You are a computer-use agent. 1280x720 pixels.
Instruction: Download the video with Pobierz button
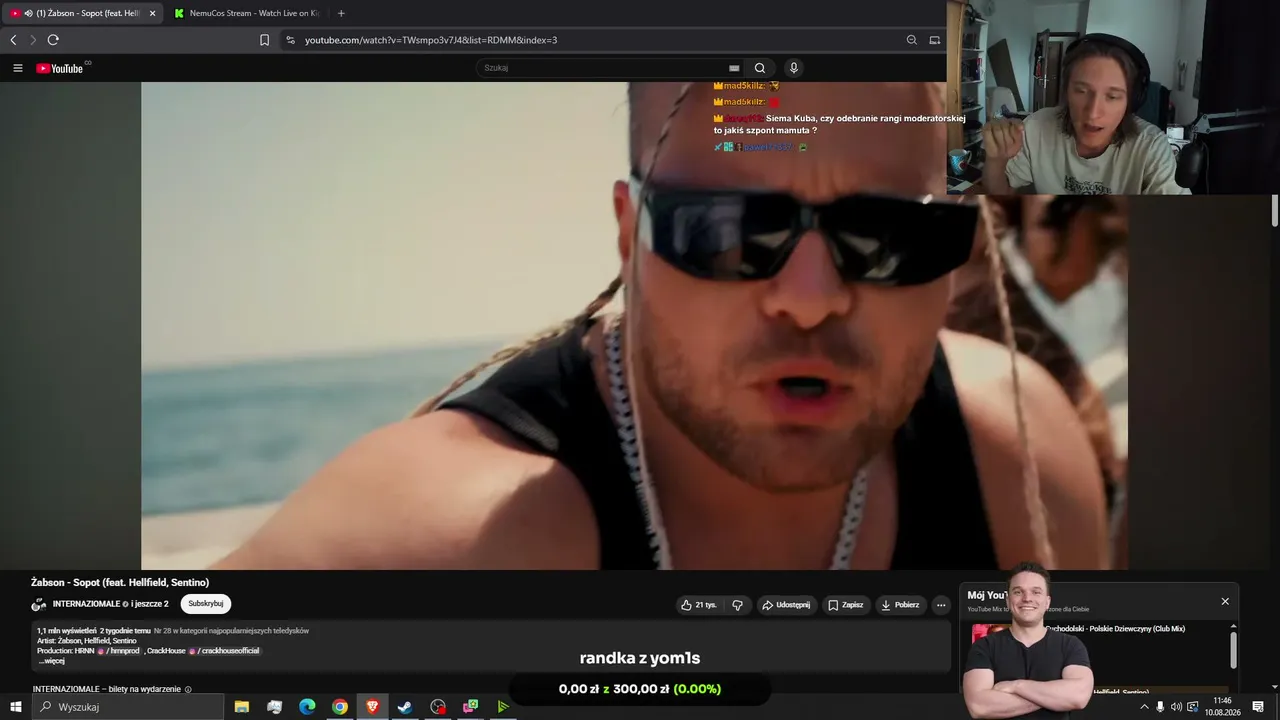coord(900,605)
